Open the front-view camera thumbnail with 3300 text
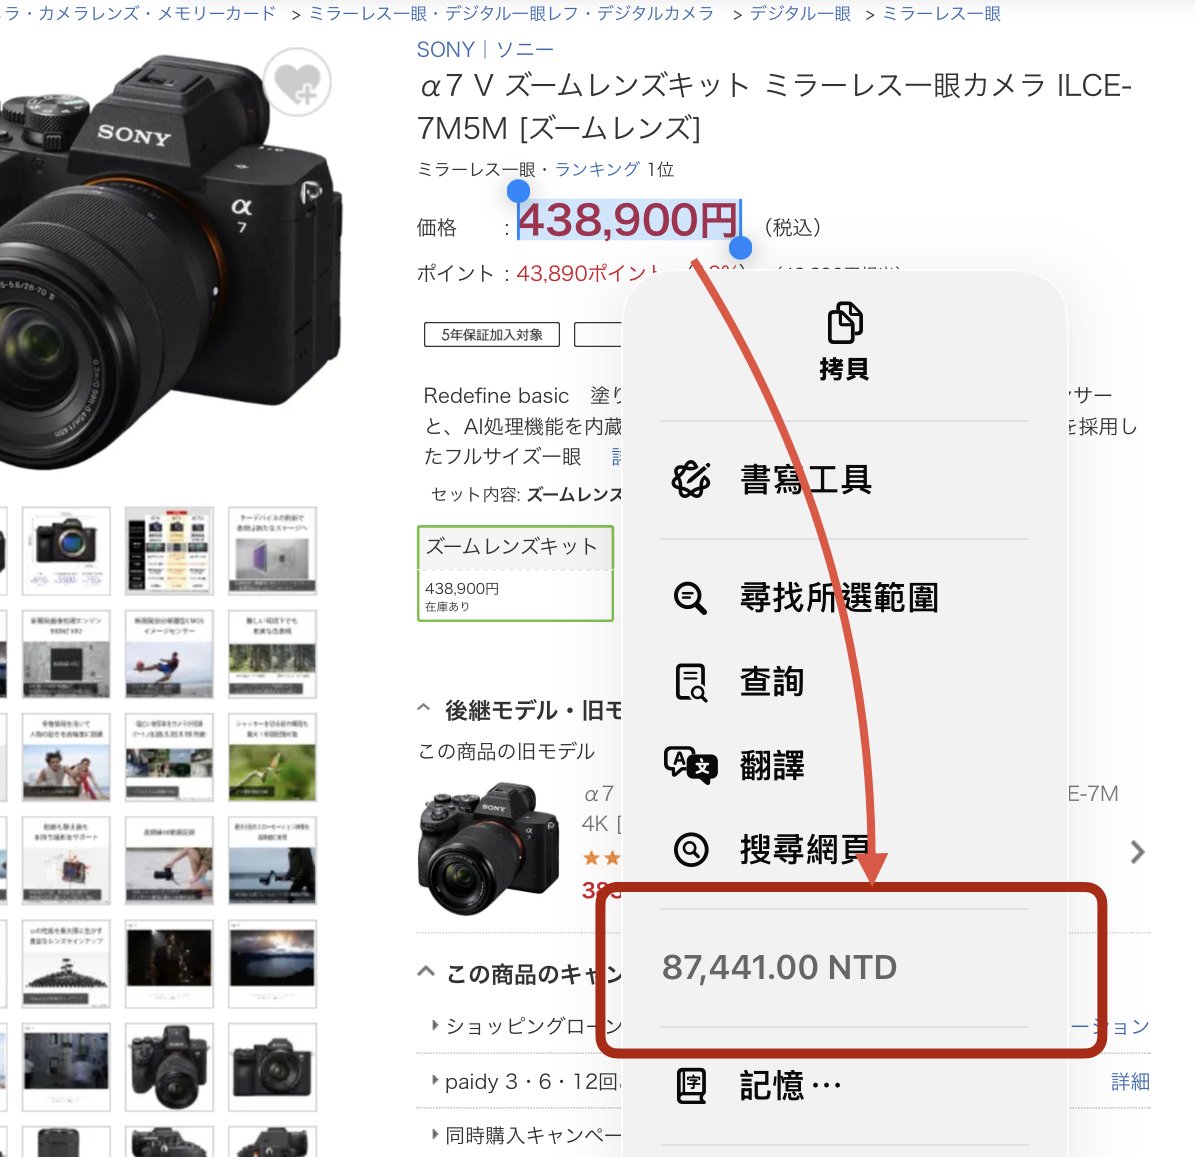 66,550
